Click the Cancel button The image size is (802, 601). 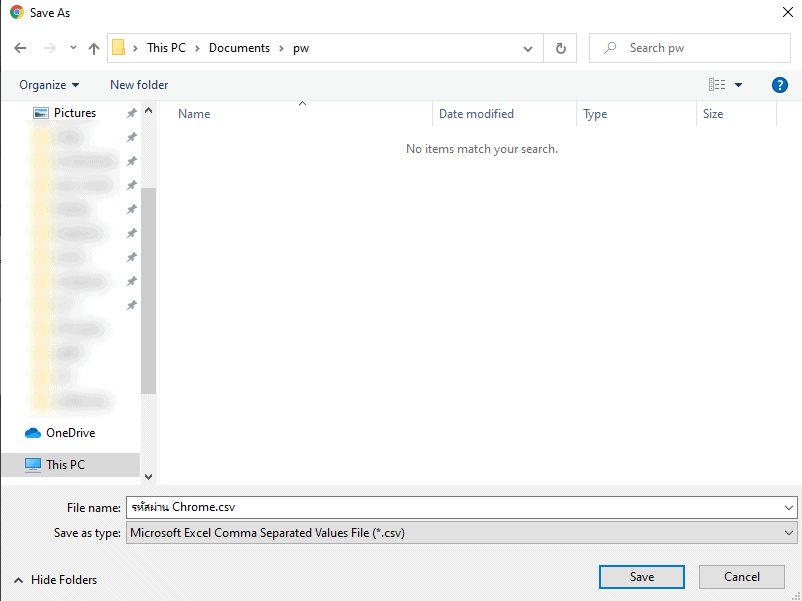click(741, 577)
